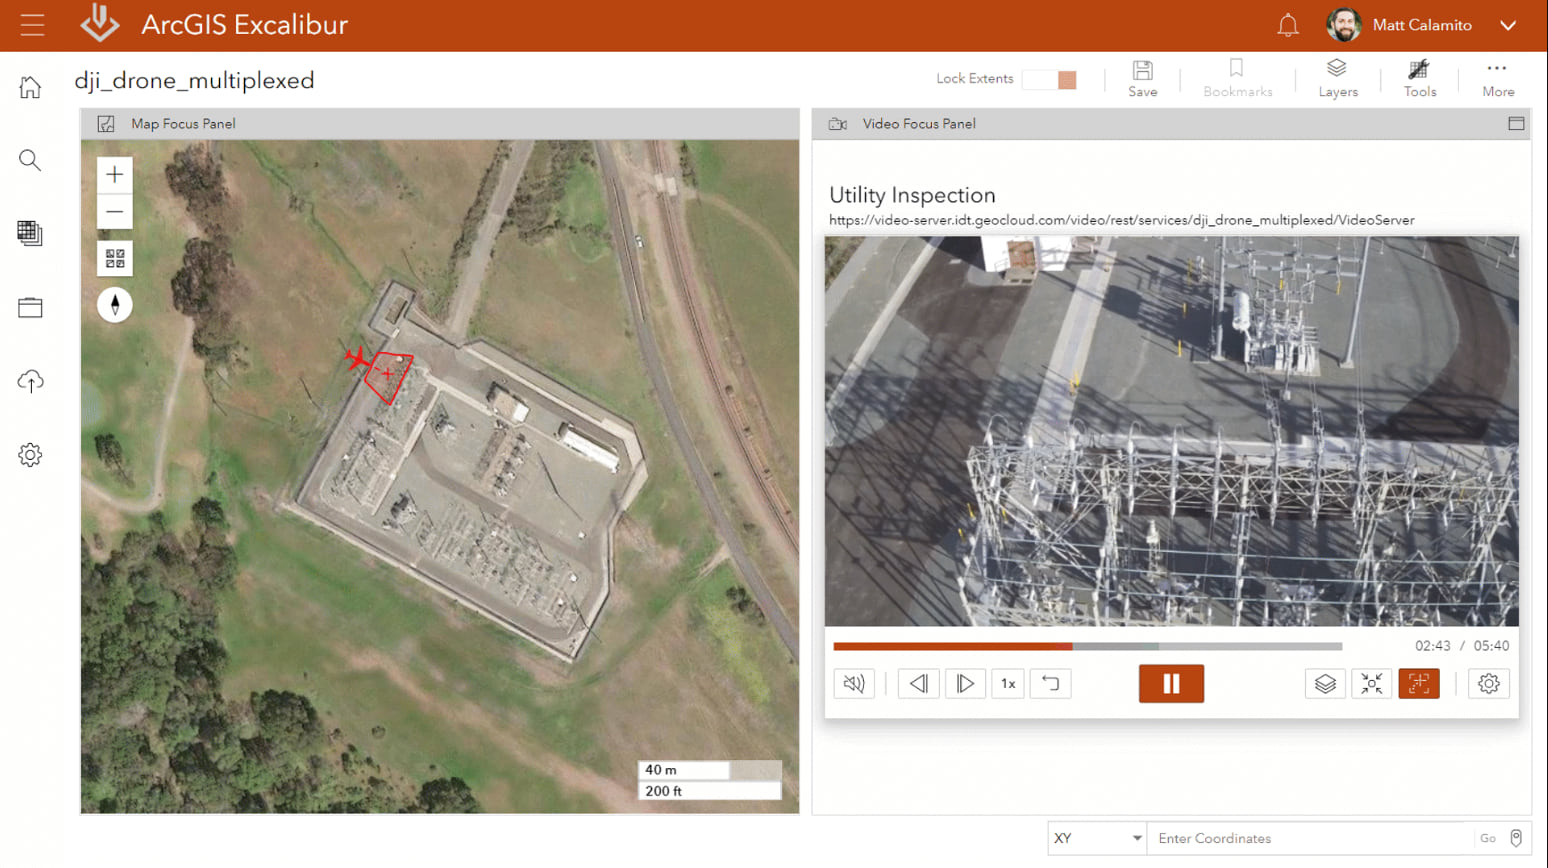Change the 1x playback speed
This screenshot has height=868, width=1548.
click(1008, 684)
